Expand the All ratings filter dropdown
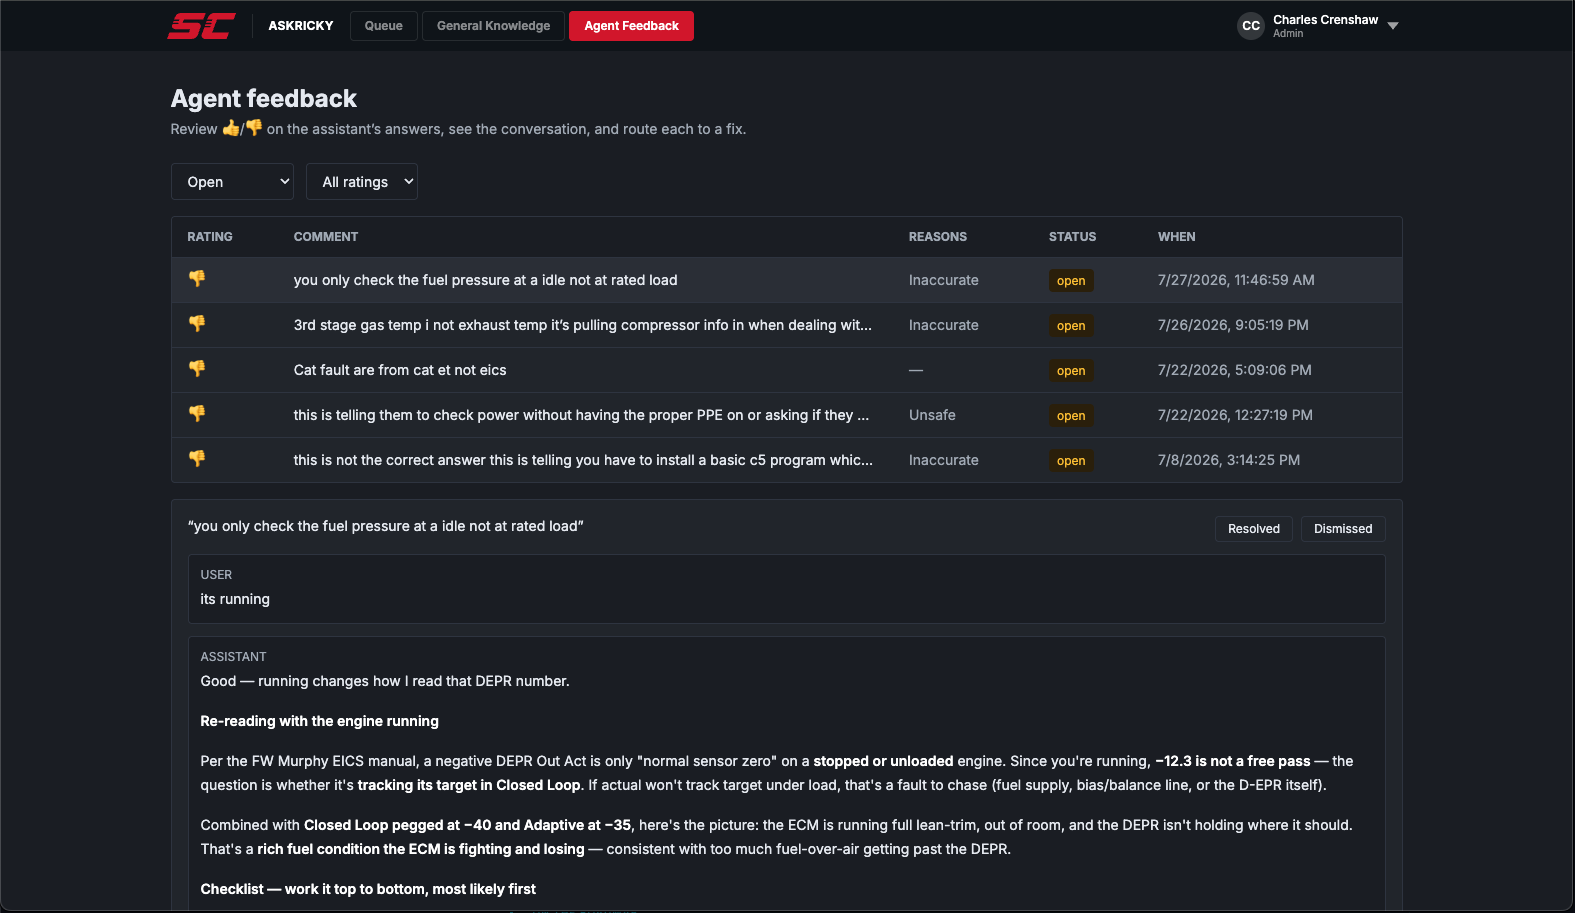Screen dimensions: 1575x913 coord(362,182)
